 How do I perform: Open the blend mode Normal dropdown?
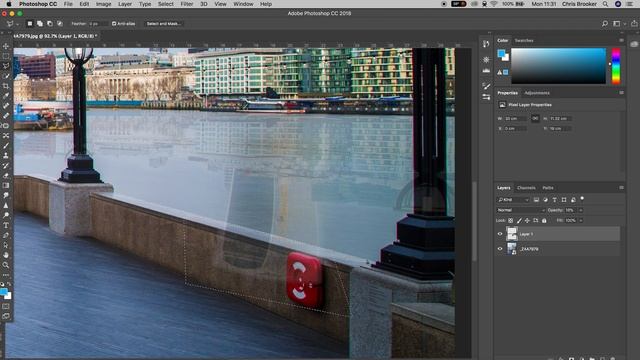[x=520, y=210]
